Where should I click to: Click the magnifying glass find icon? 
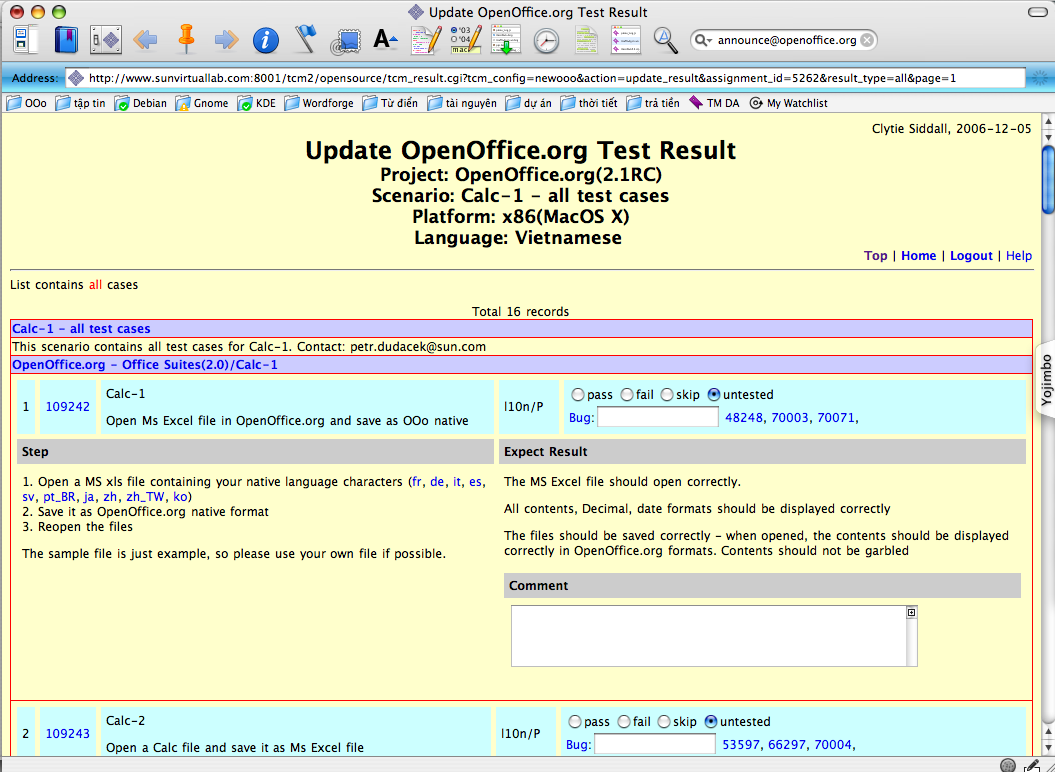click(x=665, y=40)
